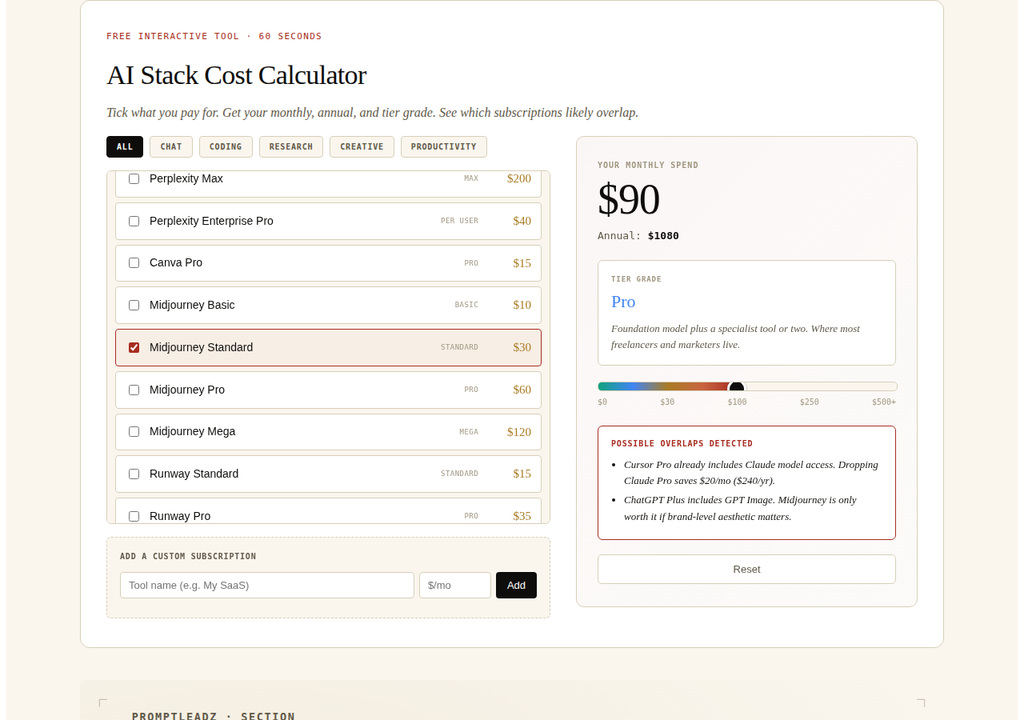Click the $10 Midjourney Basic price
Image resolution: width=1024 pixels, height=720 pixels.
[522, 305]
